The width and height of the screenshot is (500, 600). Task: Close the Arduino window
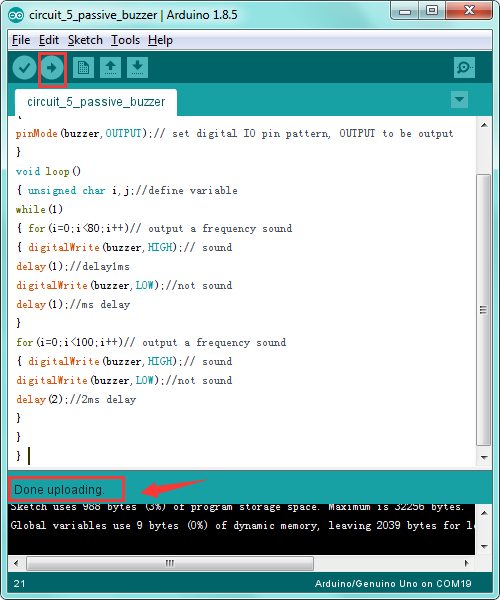pos(469,11)
